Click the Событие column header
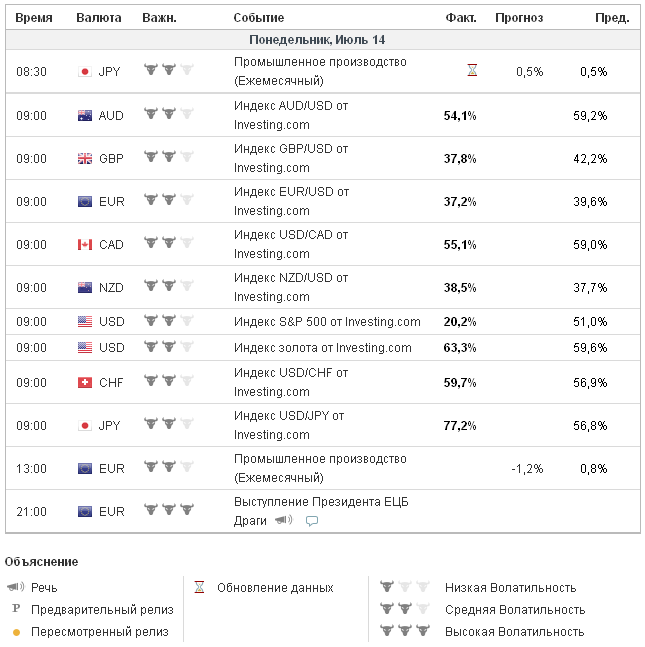This screenshot has height=647, width=645. (x=258, y=18)
